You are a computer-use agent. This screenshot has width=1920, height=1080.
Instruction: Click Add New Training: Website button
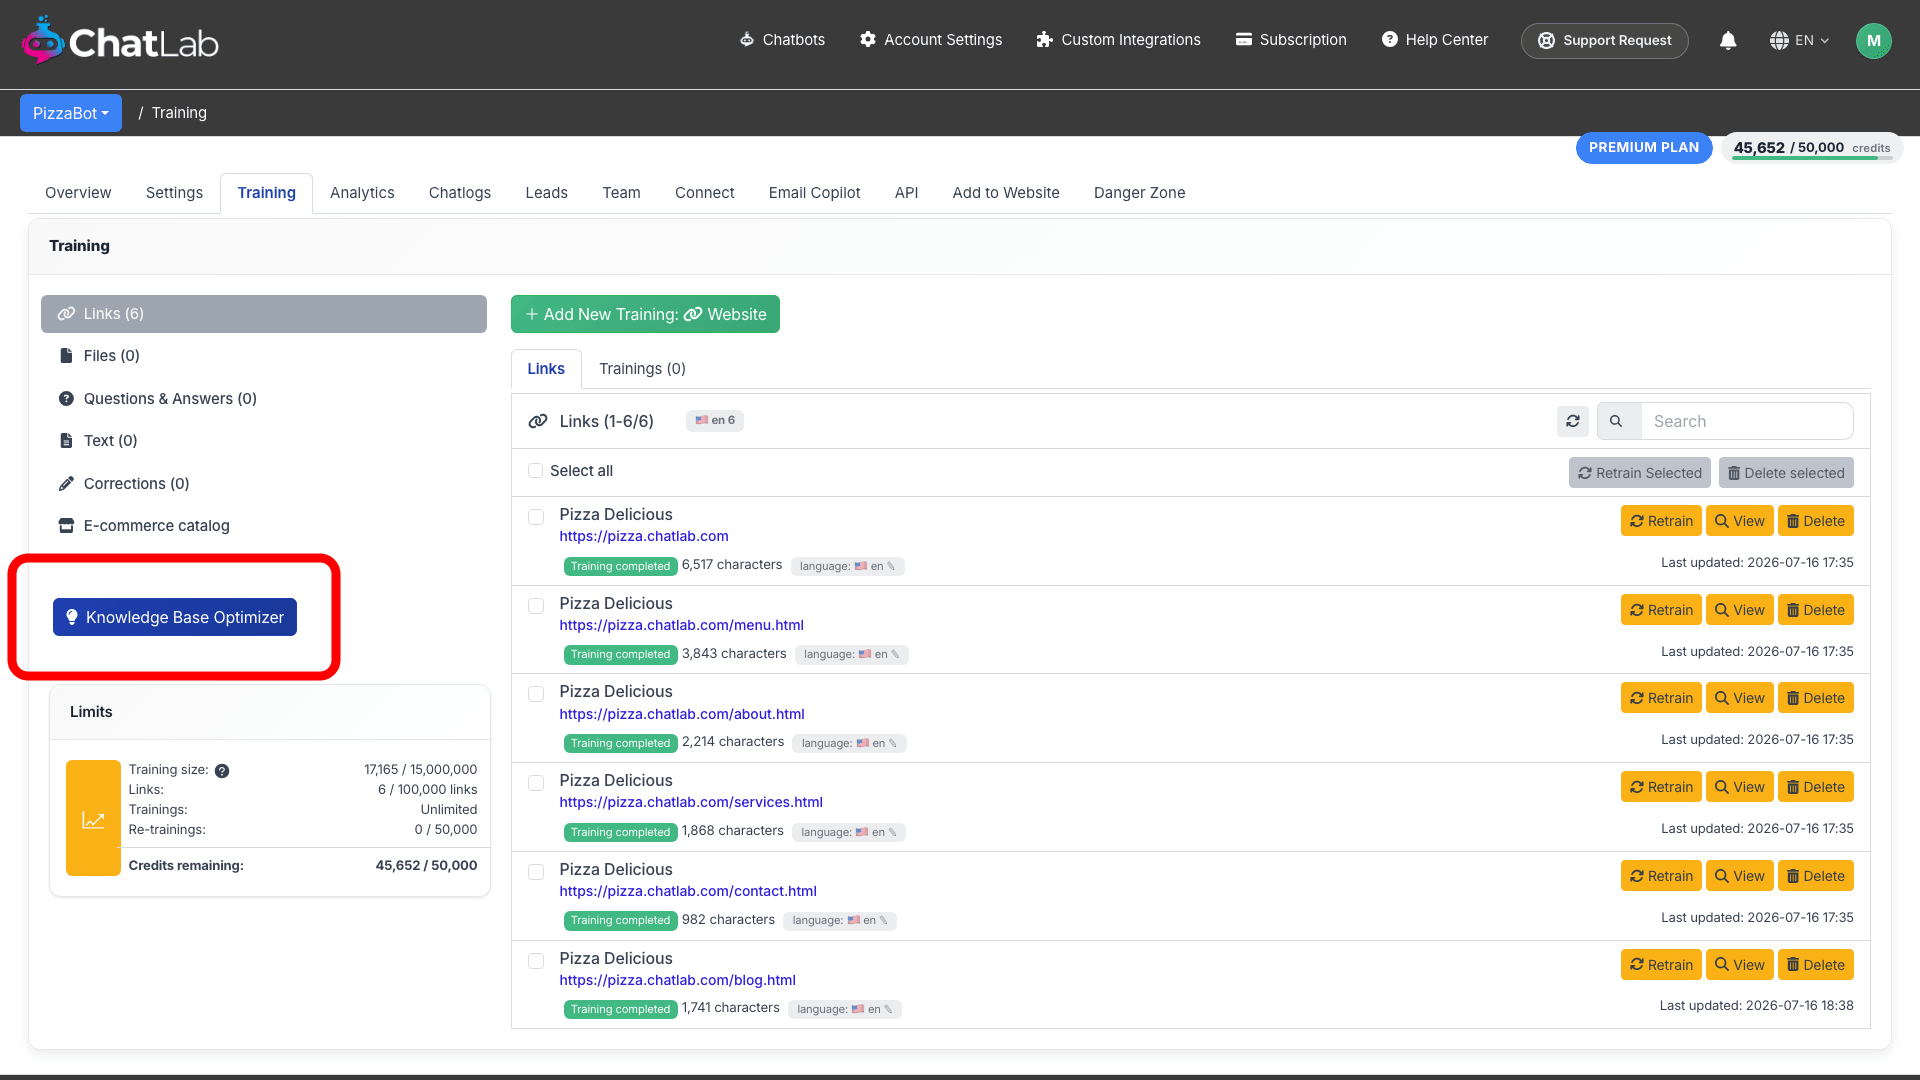[x=645, y=314]
